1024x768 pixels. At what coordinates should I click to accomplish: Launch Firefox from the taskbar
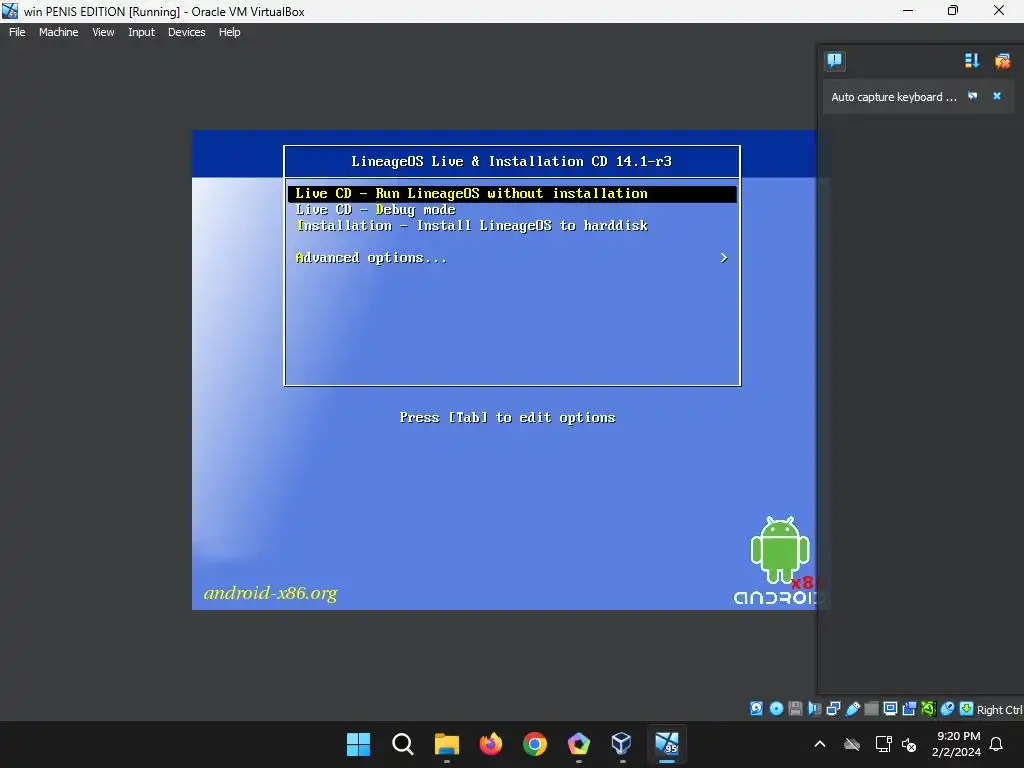coord(490,744)
